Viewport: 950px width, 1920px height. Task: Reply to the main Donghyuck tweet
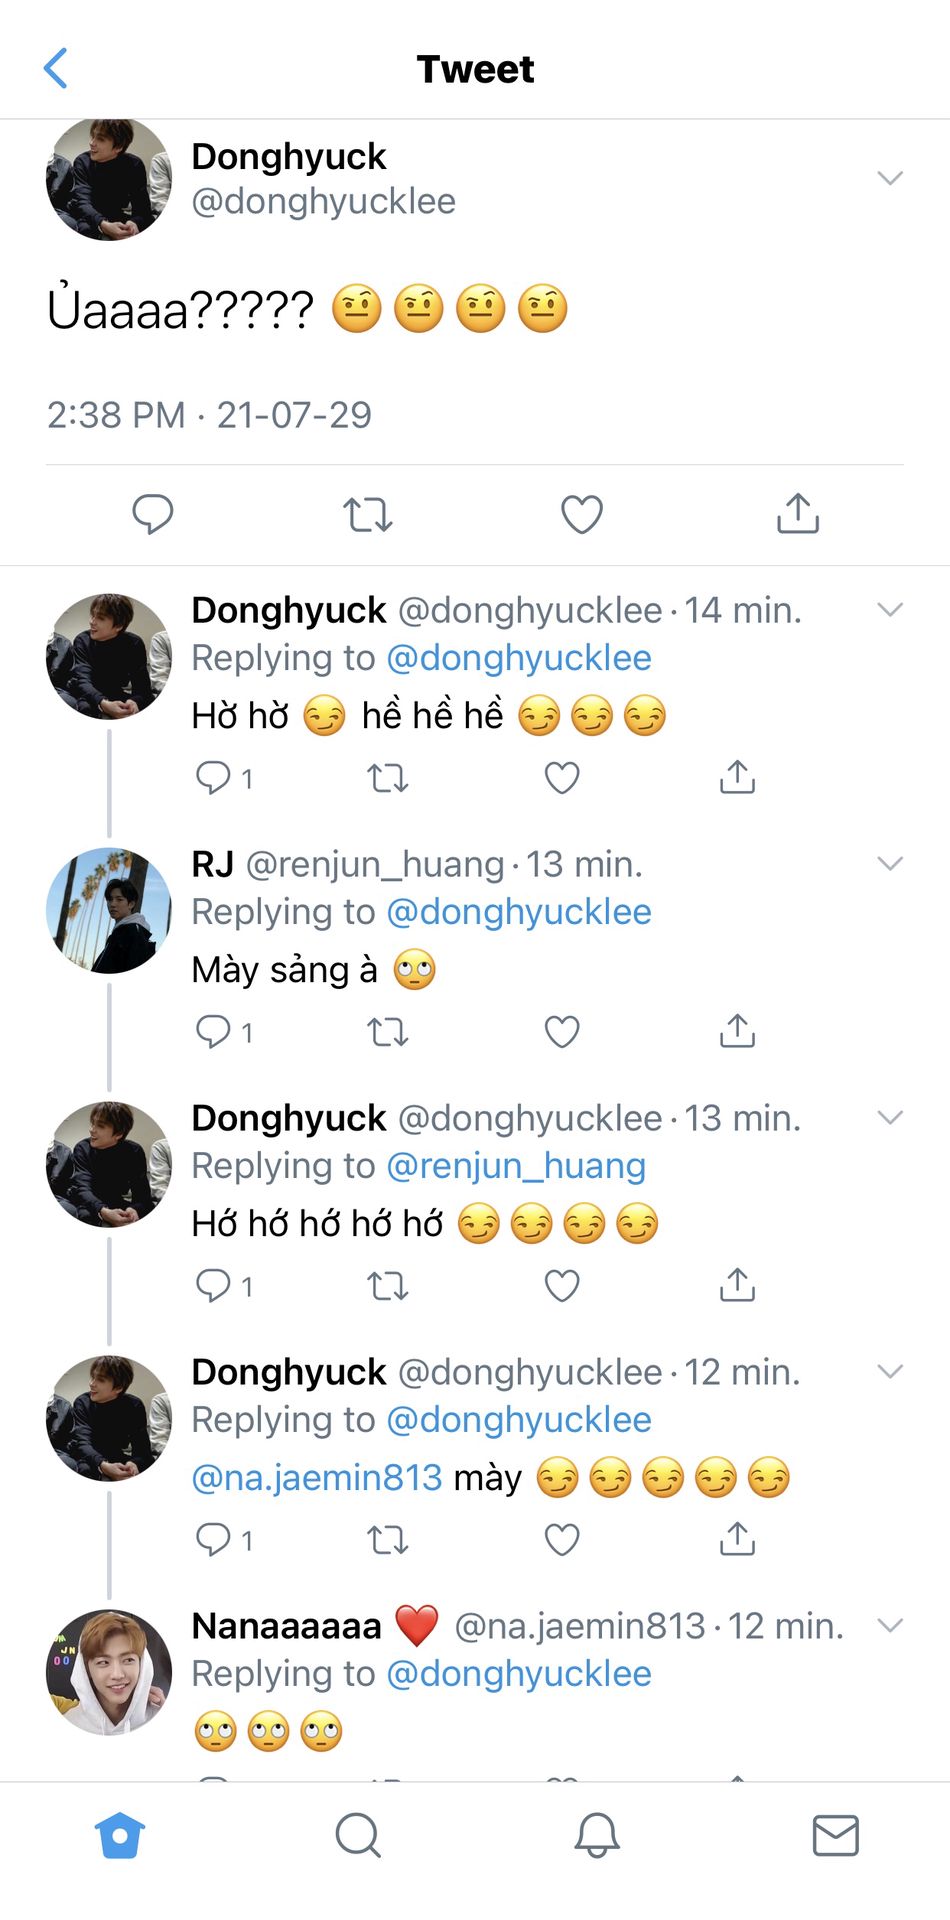click(153, 514)
